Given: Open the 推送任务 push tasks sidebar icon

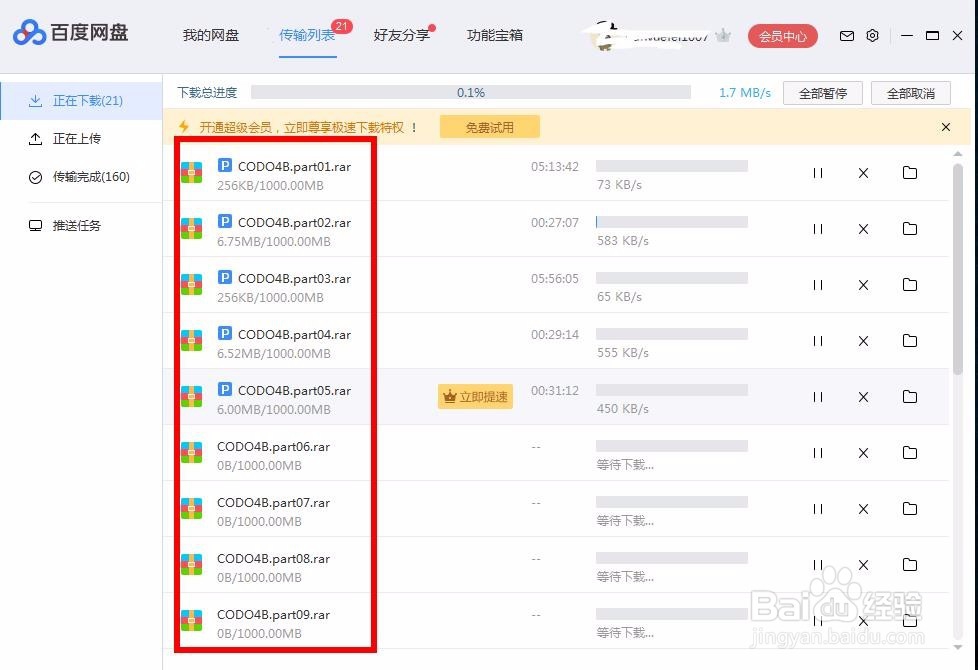Looking at the screenshot, I should pyautogui.click(x=33, y=225).
